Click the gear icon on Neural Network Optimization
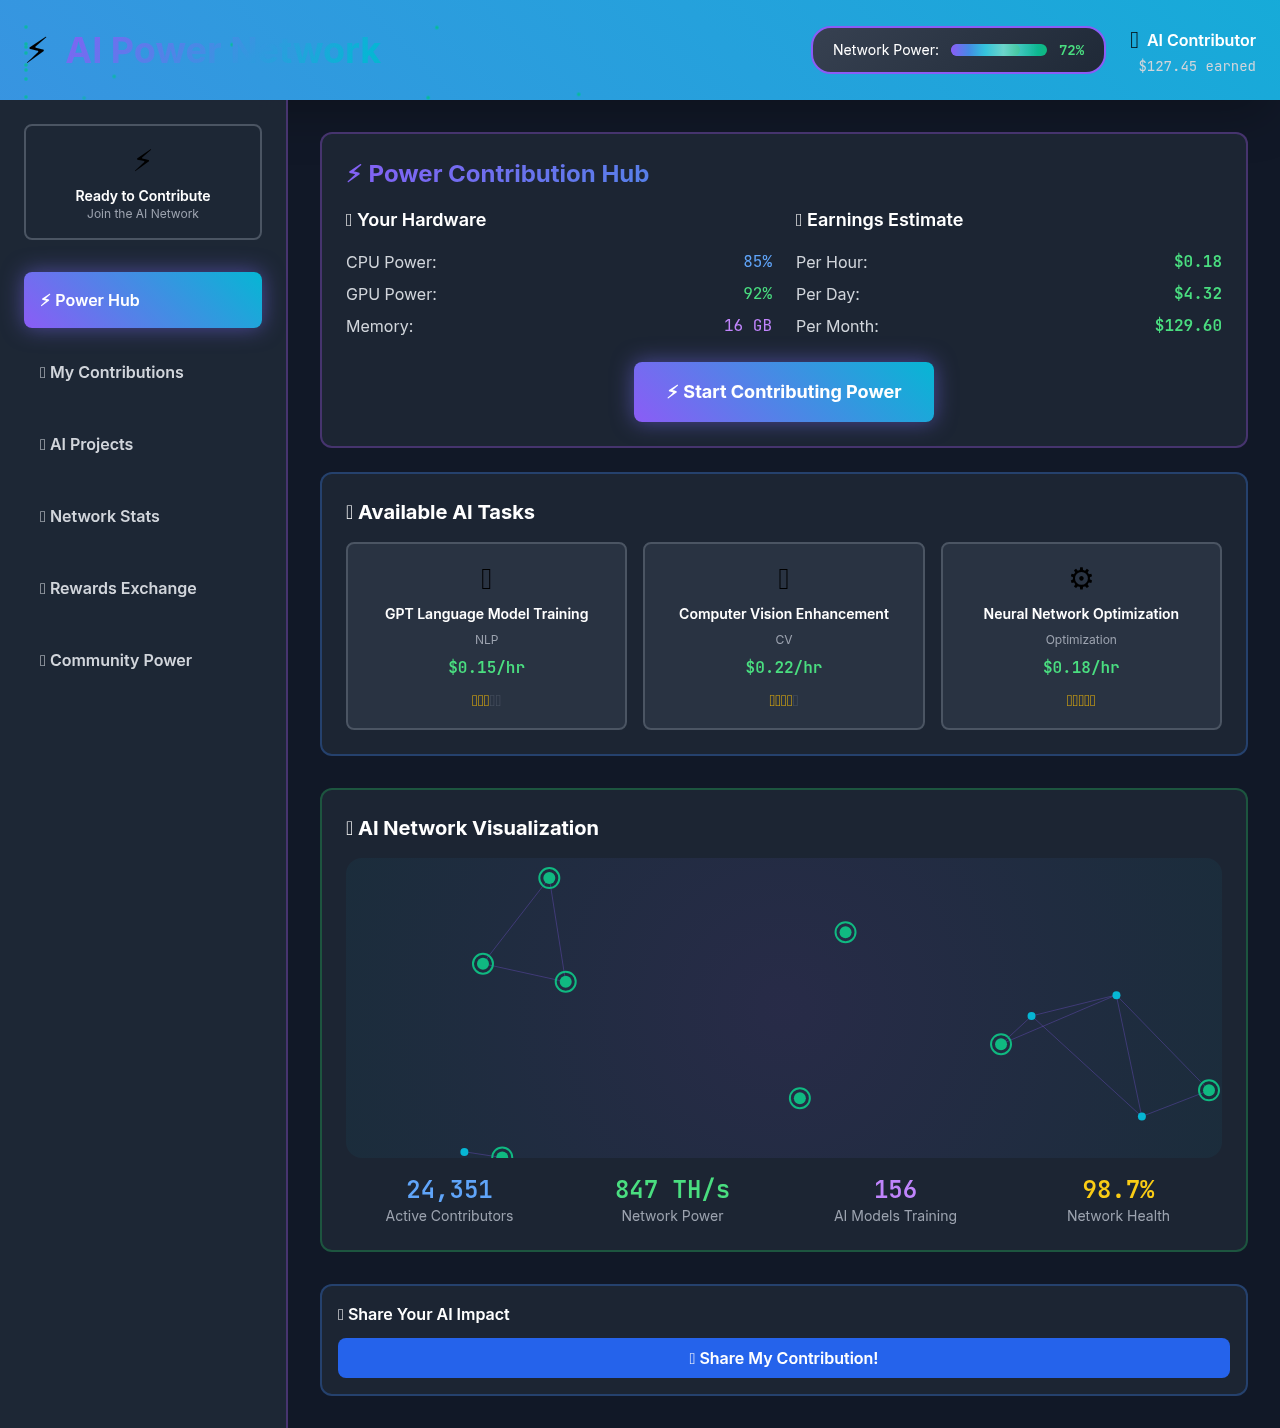1280x1428 pixels. point(1081,578)
